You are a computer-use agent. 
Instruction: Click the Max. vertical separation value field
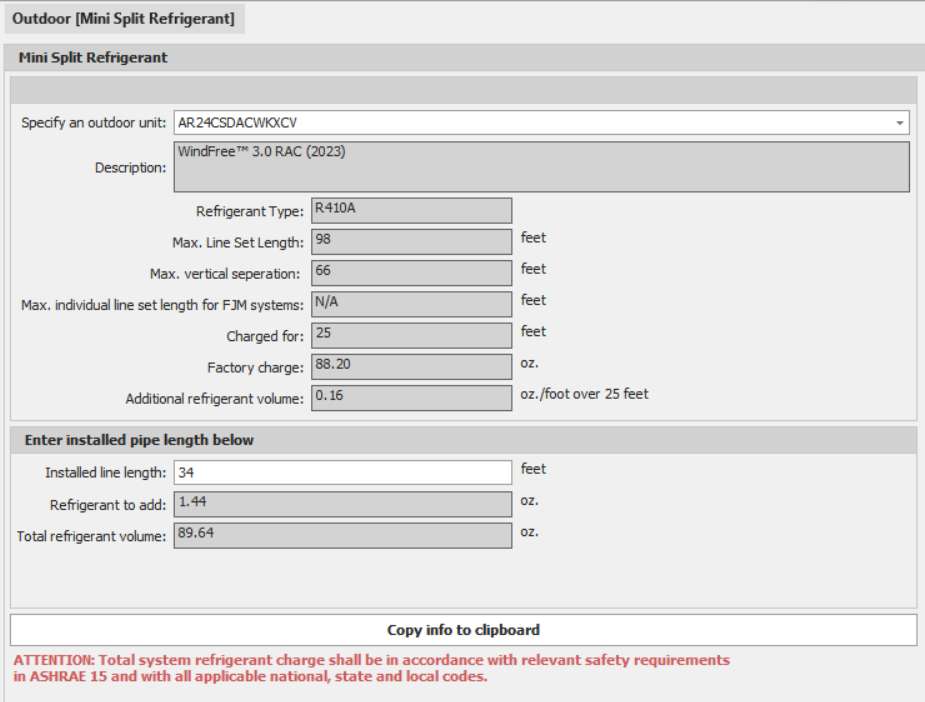[x=411, y=272]
